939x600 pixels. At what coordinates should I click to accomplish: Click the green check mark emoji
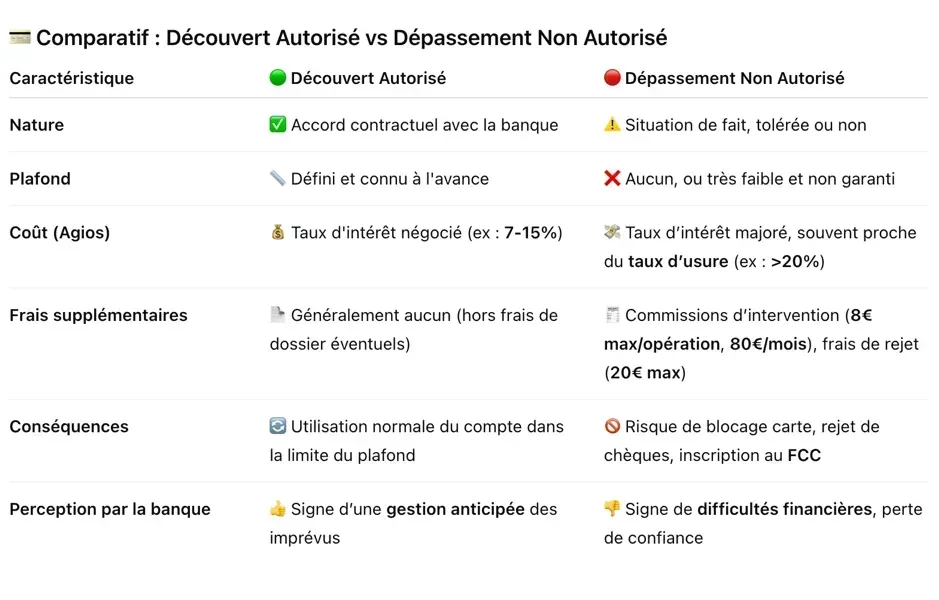pos(278,125)
